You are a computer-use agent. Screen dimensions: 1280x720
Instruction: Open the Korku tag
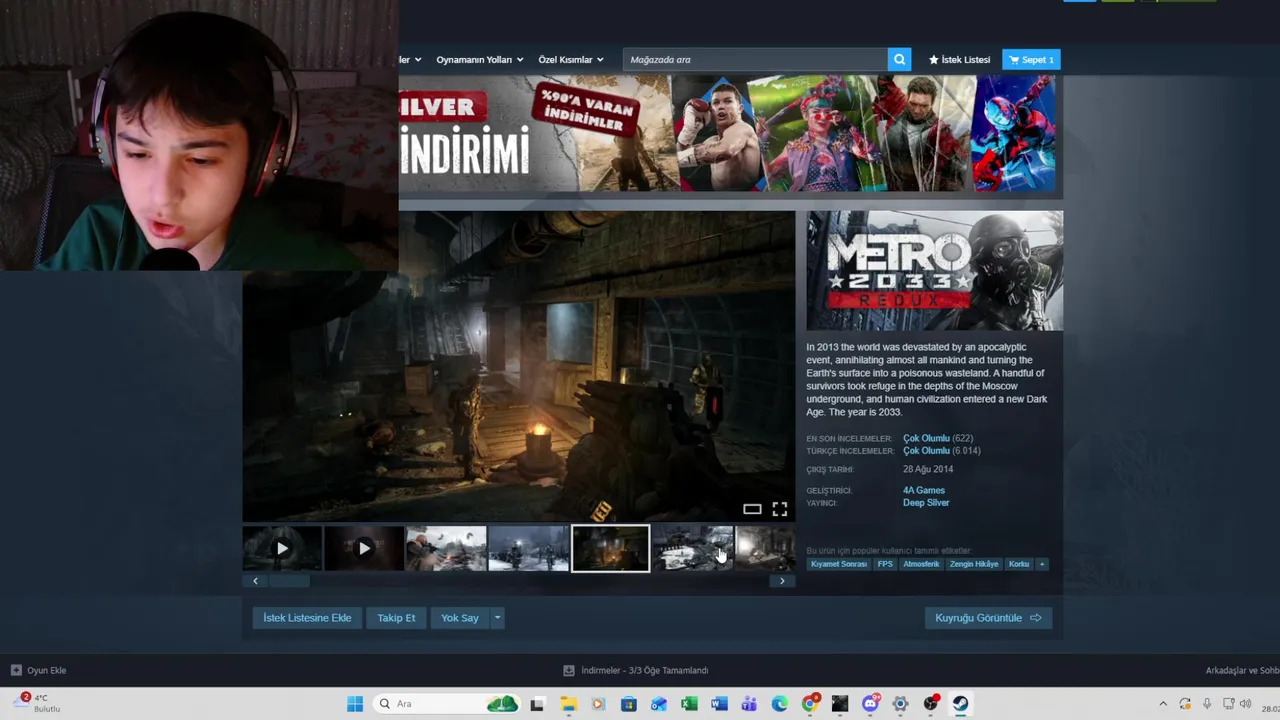click(x=1019, y=564)
